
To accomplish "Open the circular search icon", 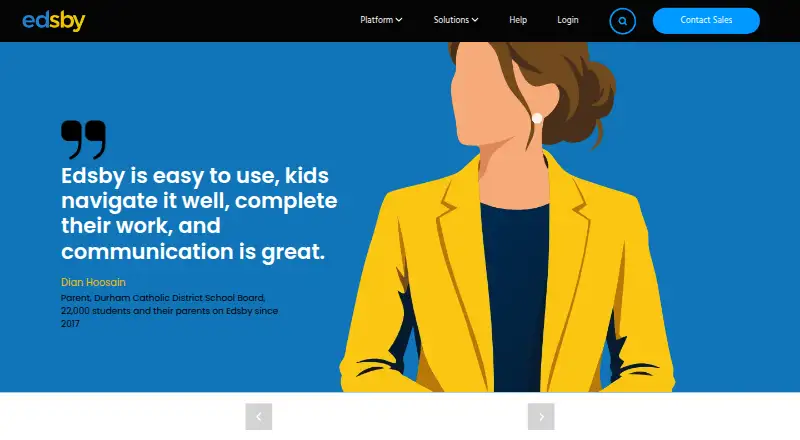I will pyautogui.click(x=622, y=21).
